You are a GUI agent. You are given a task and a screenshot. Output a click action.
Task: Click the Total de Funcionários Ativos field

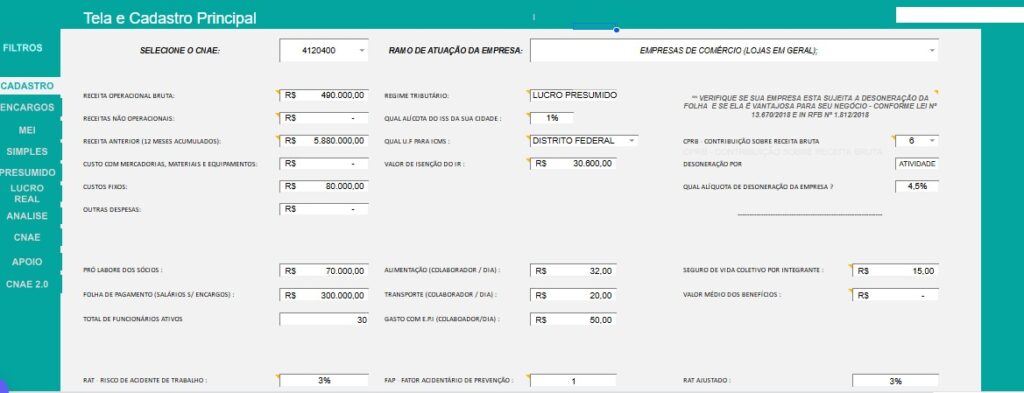(324, 320)
